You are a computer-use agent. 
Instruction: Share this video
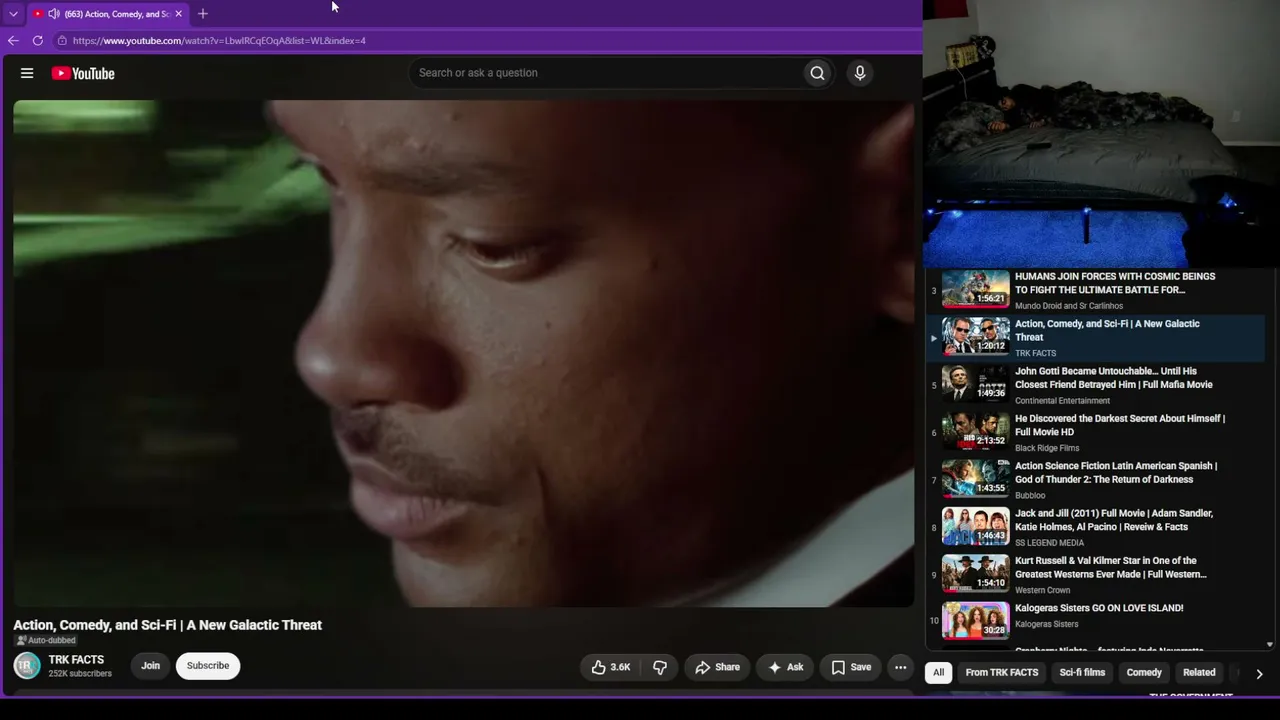(x=718, y=667)
